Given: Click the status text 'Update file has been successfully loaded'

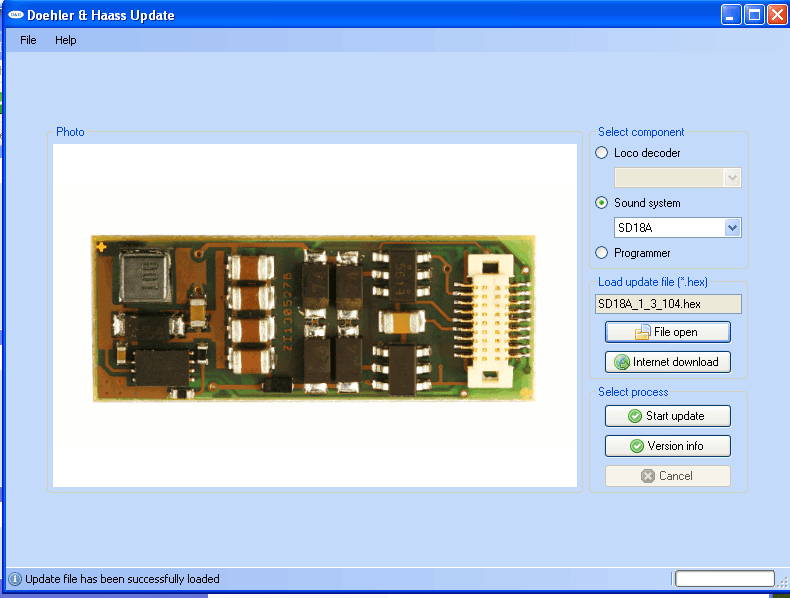Looking at the screenshot, I should [x=122, y=579].
